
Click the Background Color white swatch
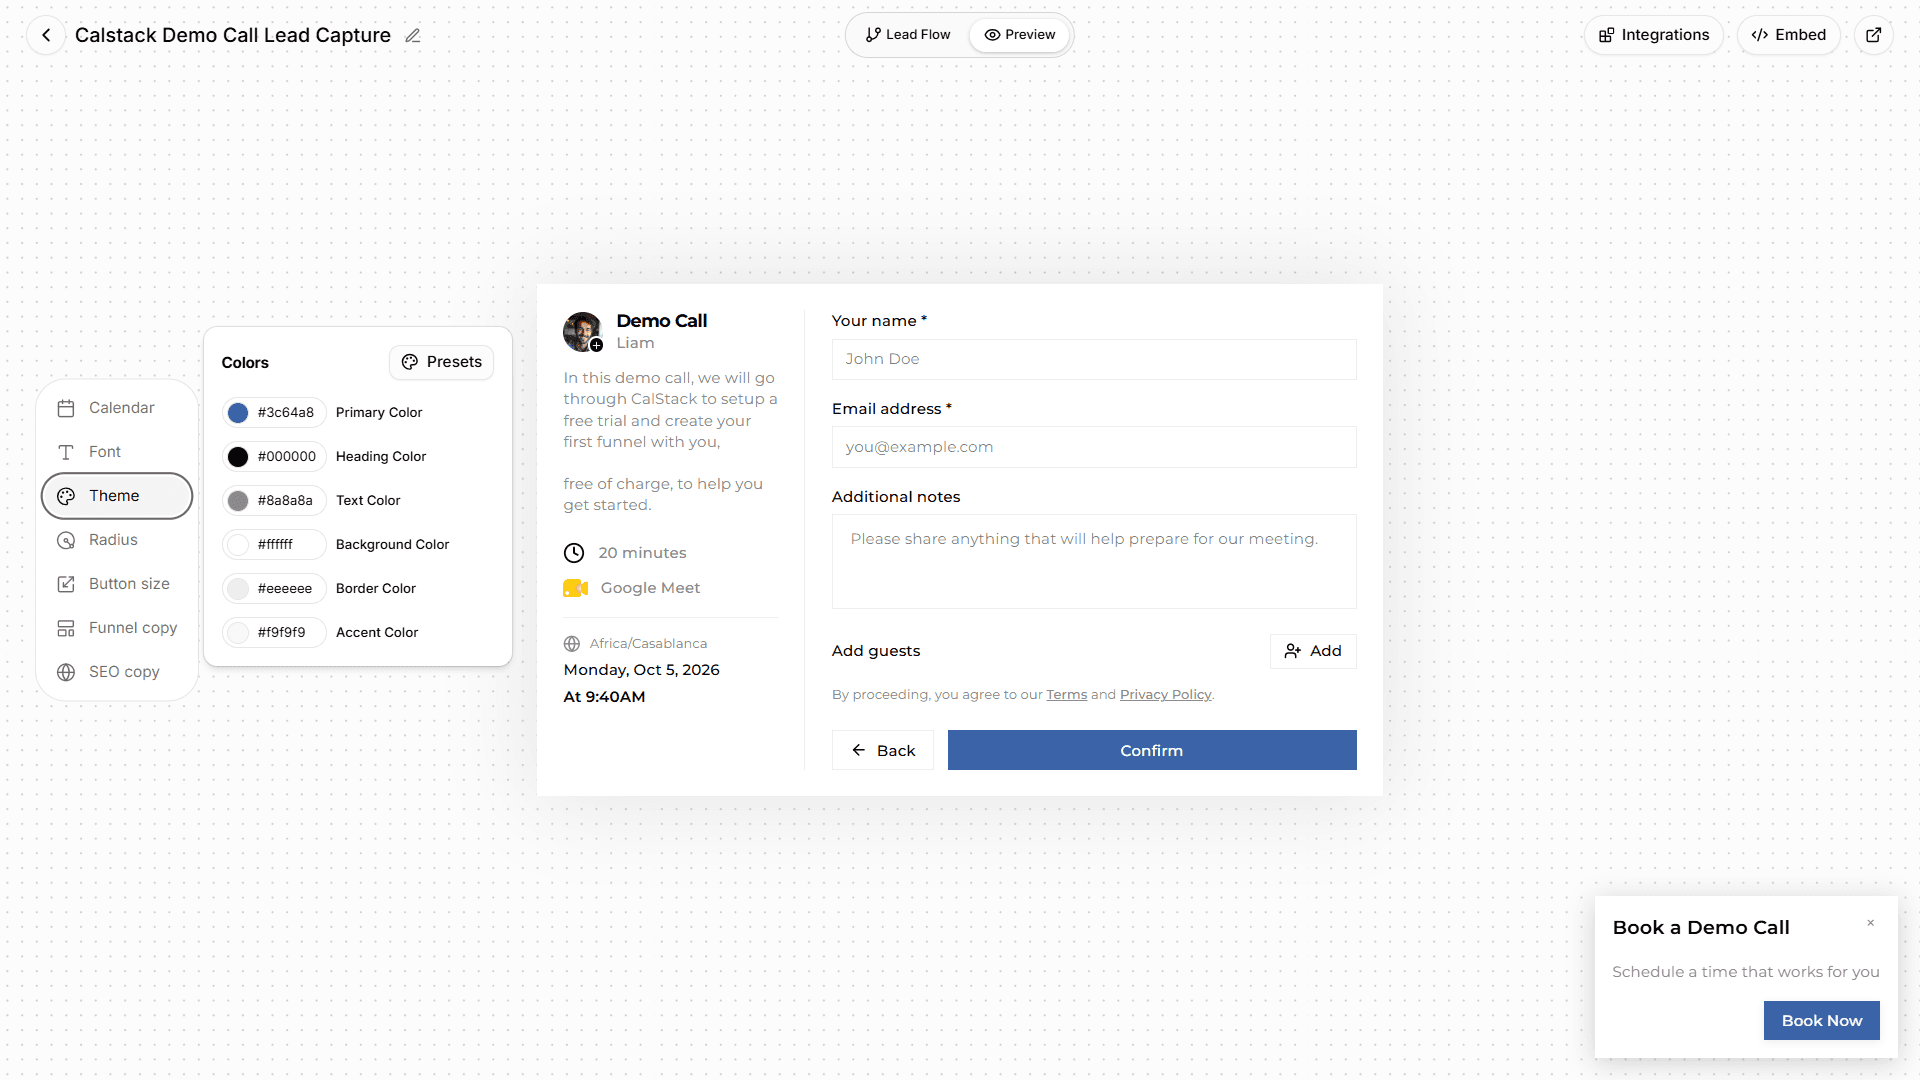click(x=238, y=545)
